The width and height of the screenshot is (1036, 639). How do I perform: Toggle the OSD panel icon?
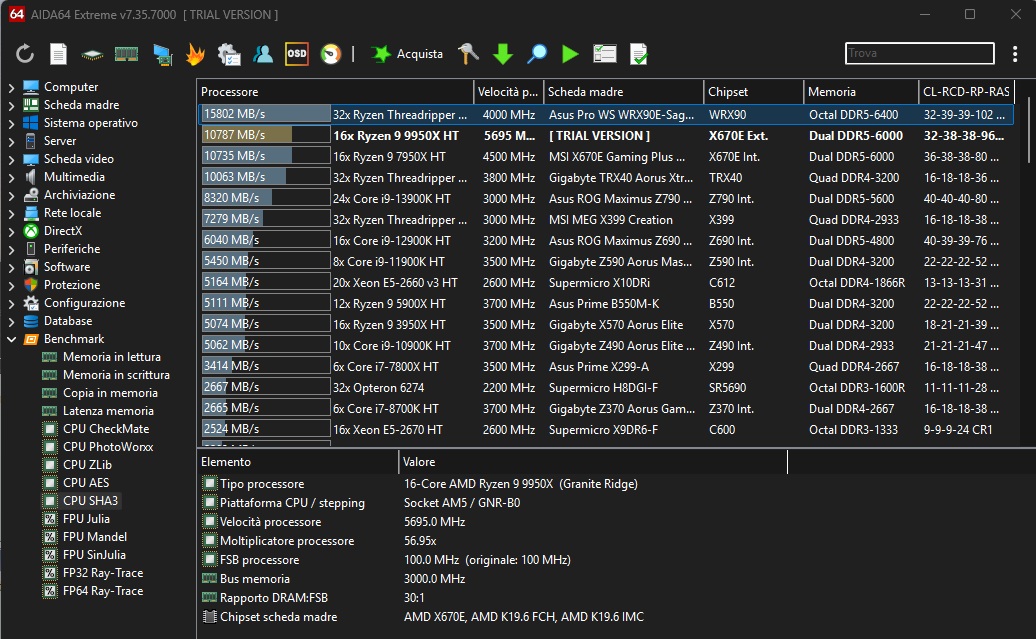click(x=297, y=54)
